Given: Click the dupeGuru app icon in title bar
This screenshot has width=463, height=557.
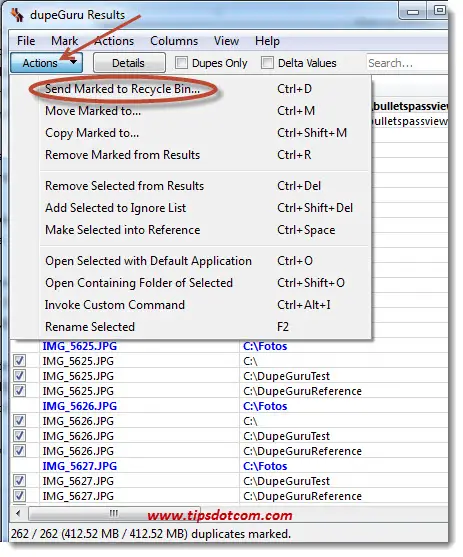Looking at the screenshot, I should click(17, 15).
